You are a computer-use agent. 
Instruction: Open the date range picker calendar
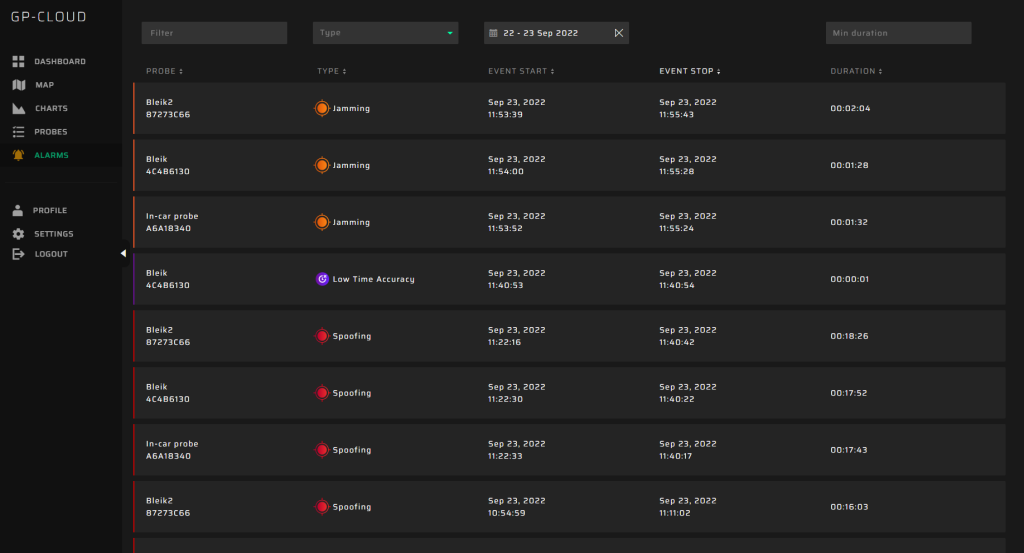(x=493, y=33)
